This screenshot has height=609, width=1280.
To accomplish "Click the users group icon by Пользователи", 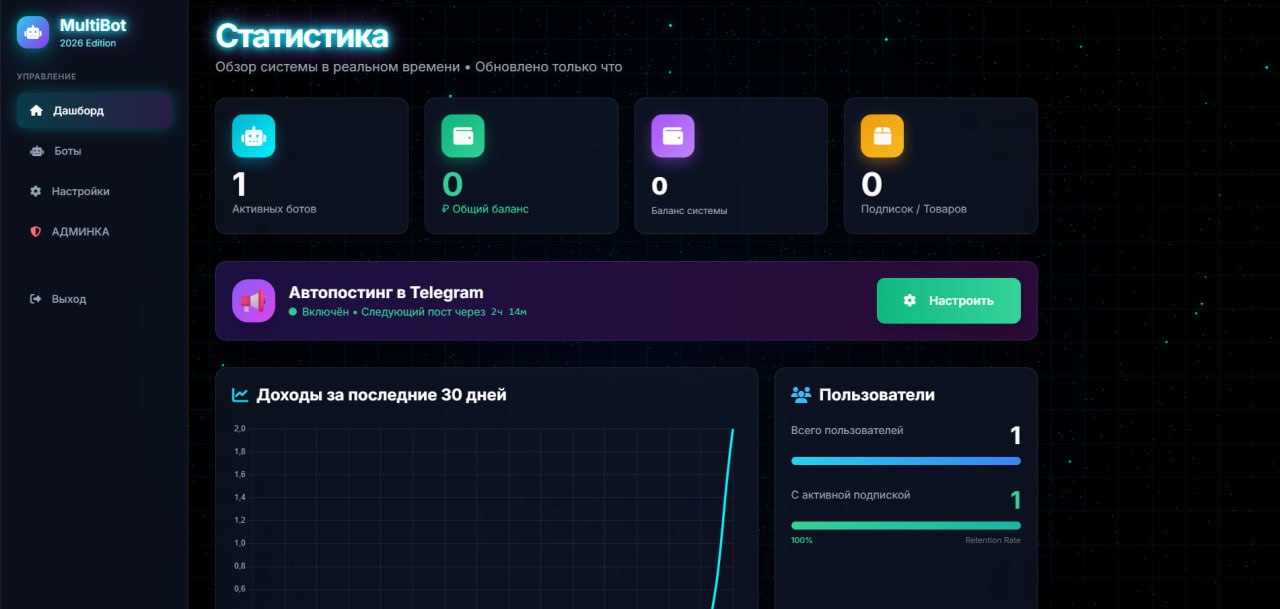I will pyautogui.click(x=801, y=395).
